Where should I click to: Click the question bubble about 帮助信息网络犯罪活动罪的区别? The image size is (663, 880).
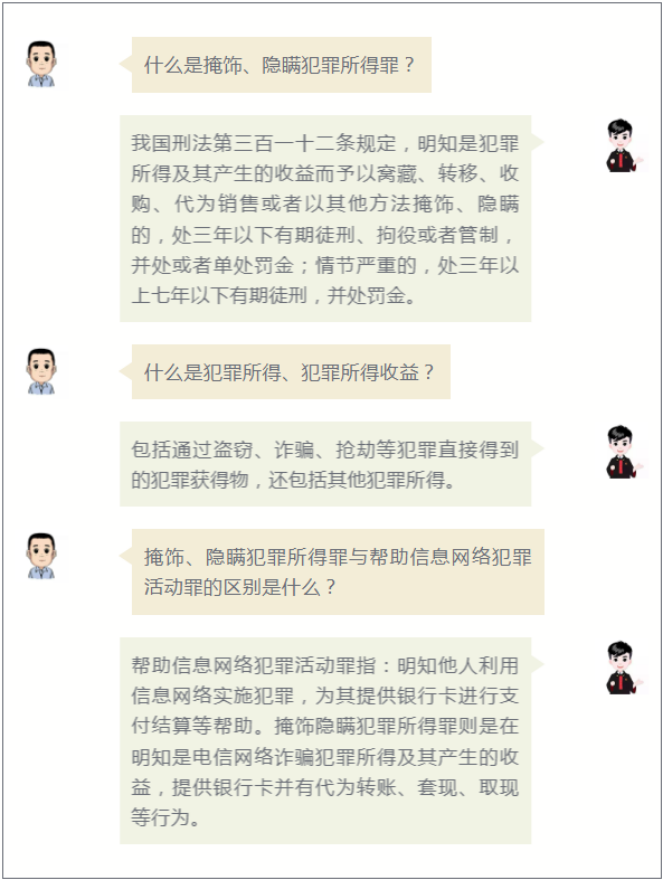click(x=338, y=571)
